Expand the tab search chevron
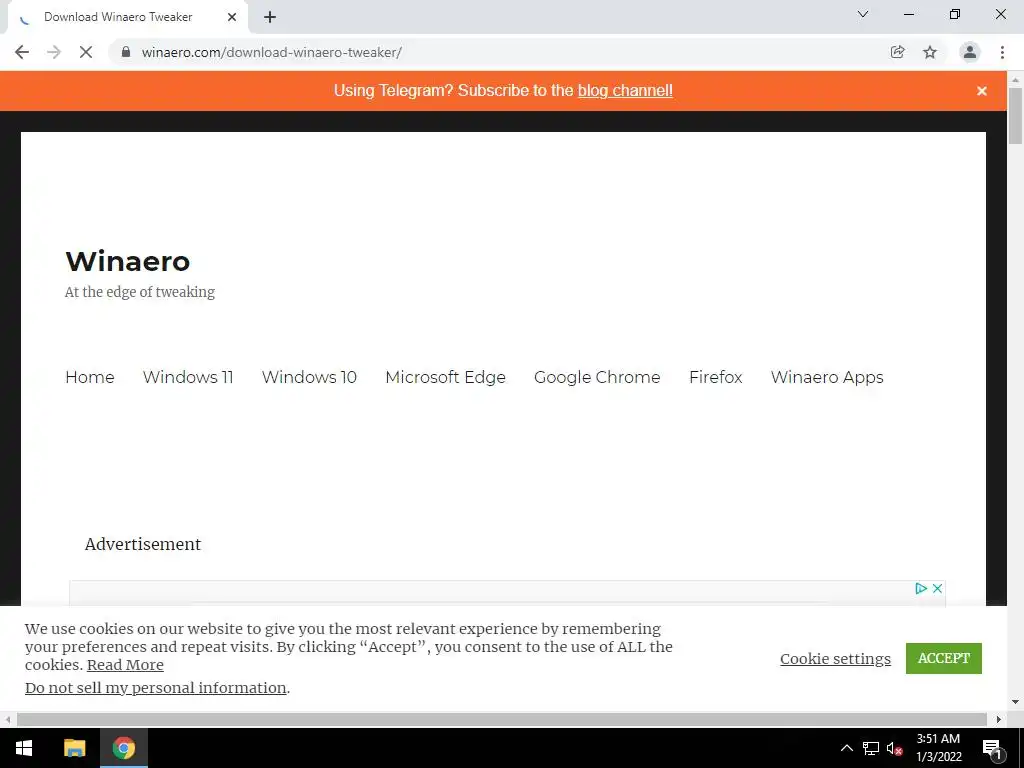Viewport: 1024px width, 768px height. click(x=863, y=14)
